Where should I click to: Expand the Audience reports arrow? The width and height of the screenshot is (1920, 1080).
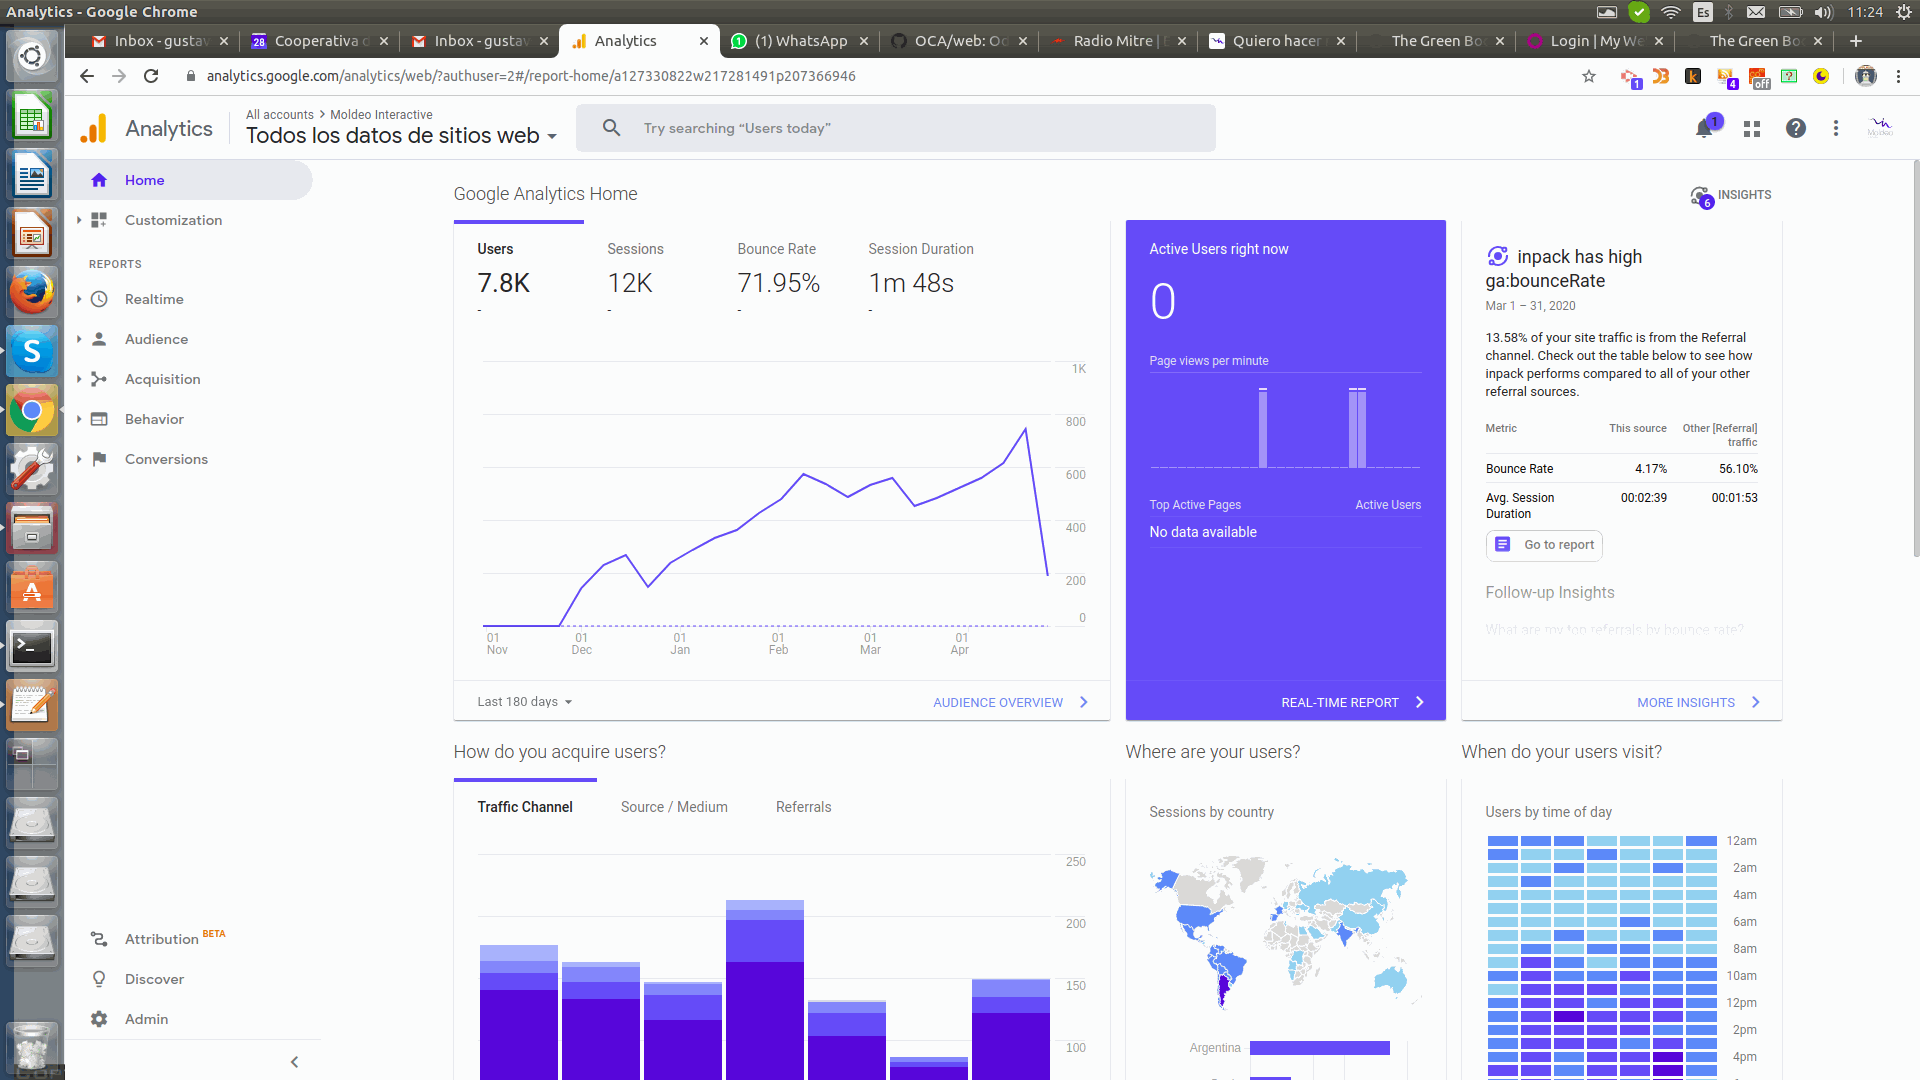(79, 339)
